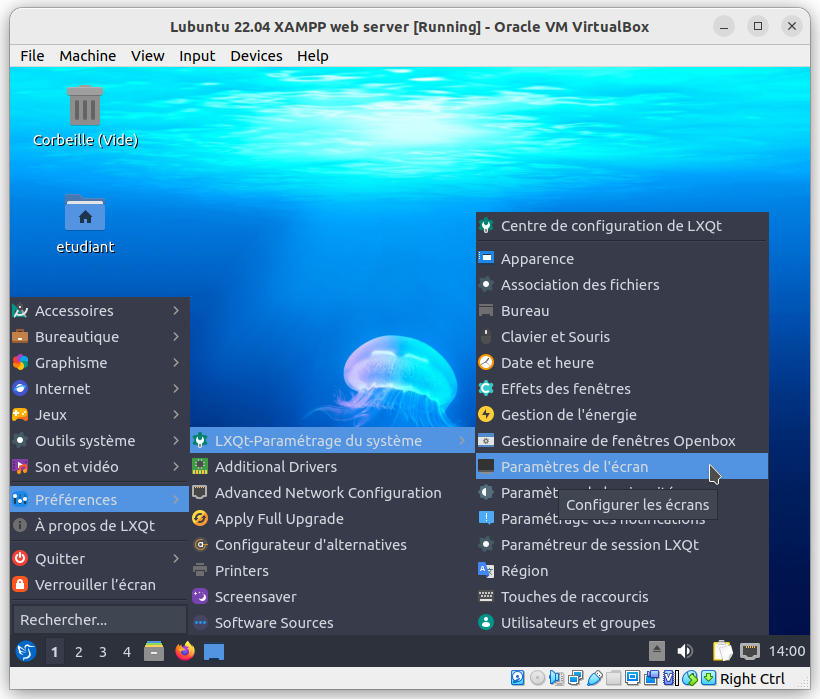Open Centre de configuration de LXQt
The width and height of the screenshot is (820, 699).
coord(610,226)
